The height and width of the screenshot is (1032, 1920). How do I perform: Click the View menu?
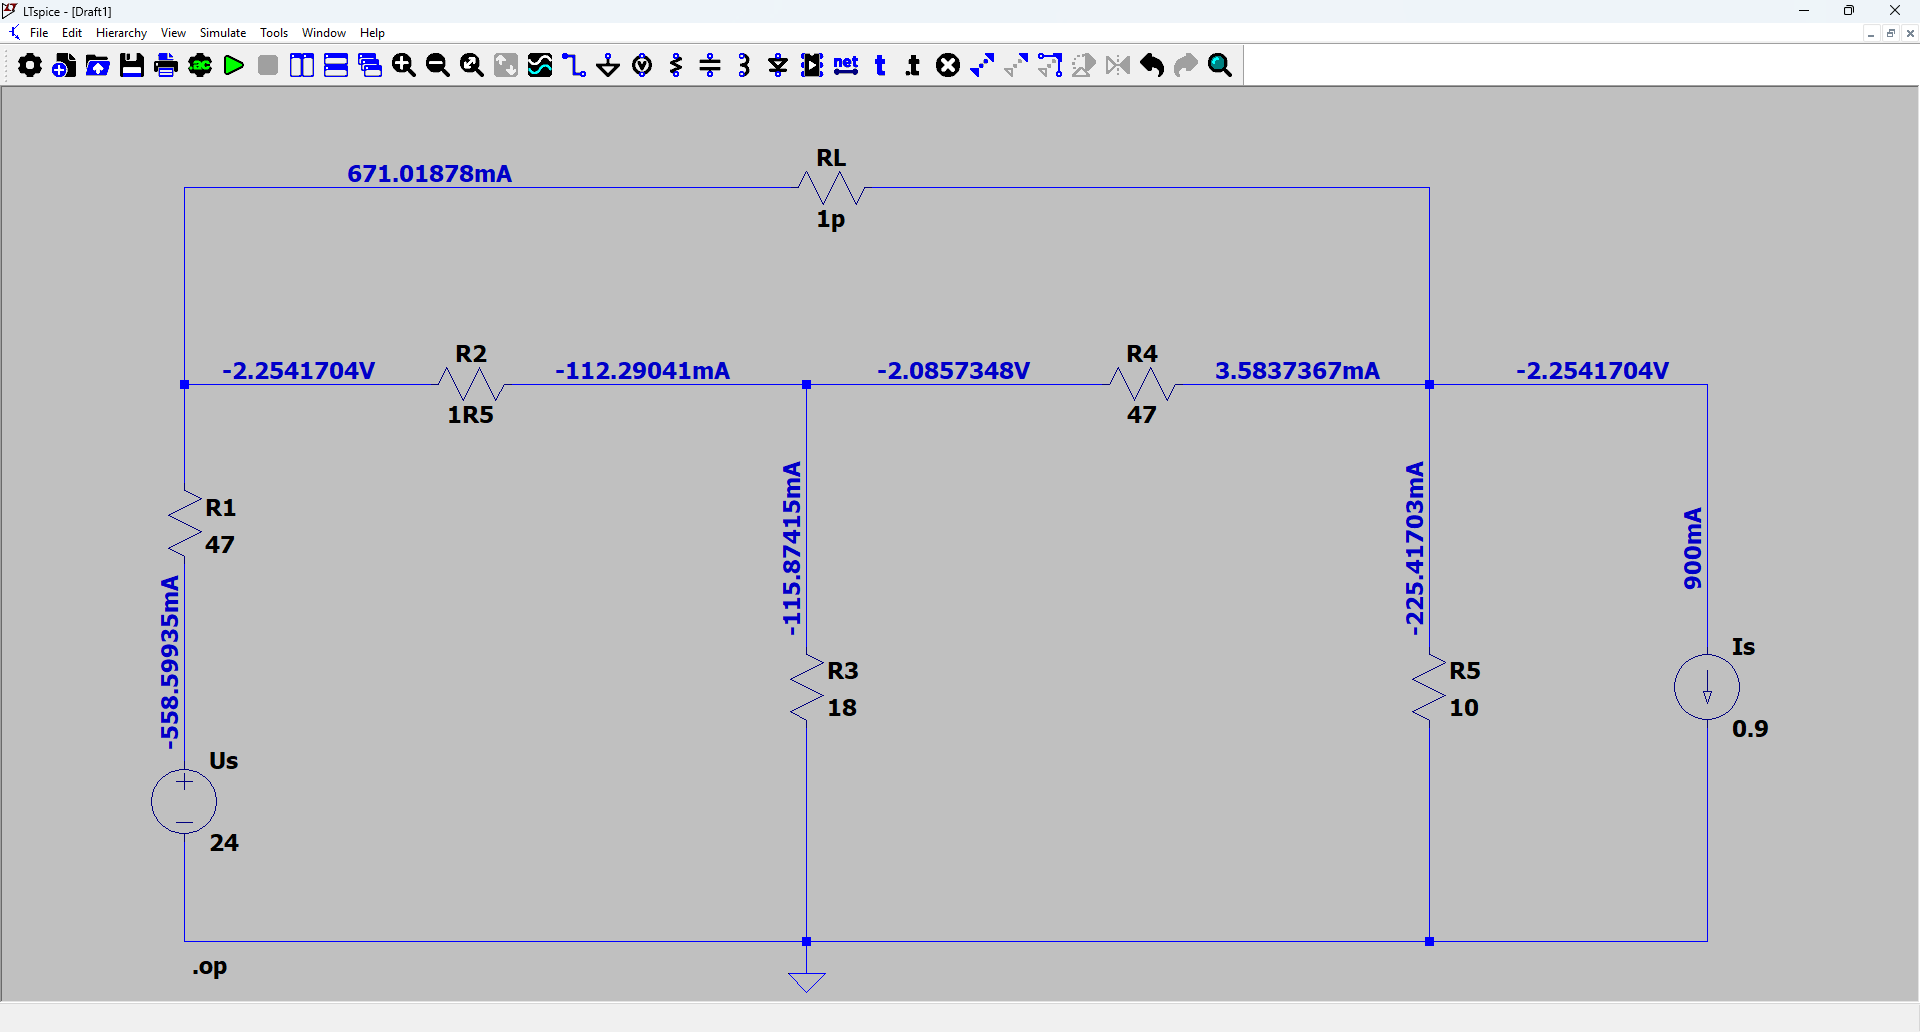[173, 33]
